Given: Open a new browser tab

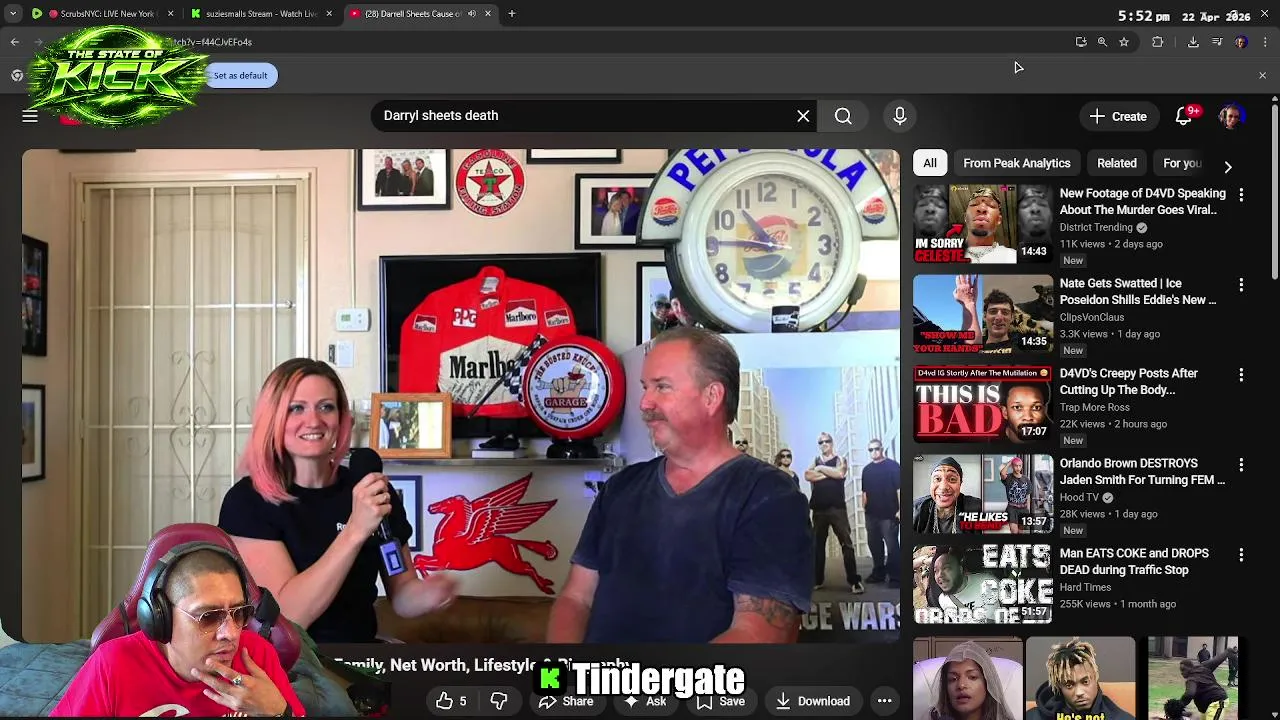Looking at the screenshot, I should click(511, 14).
